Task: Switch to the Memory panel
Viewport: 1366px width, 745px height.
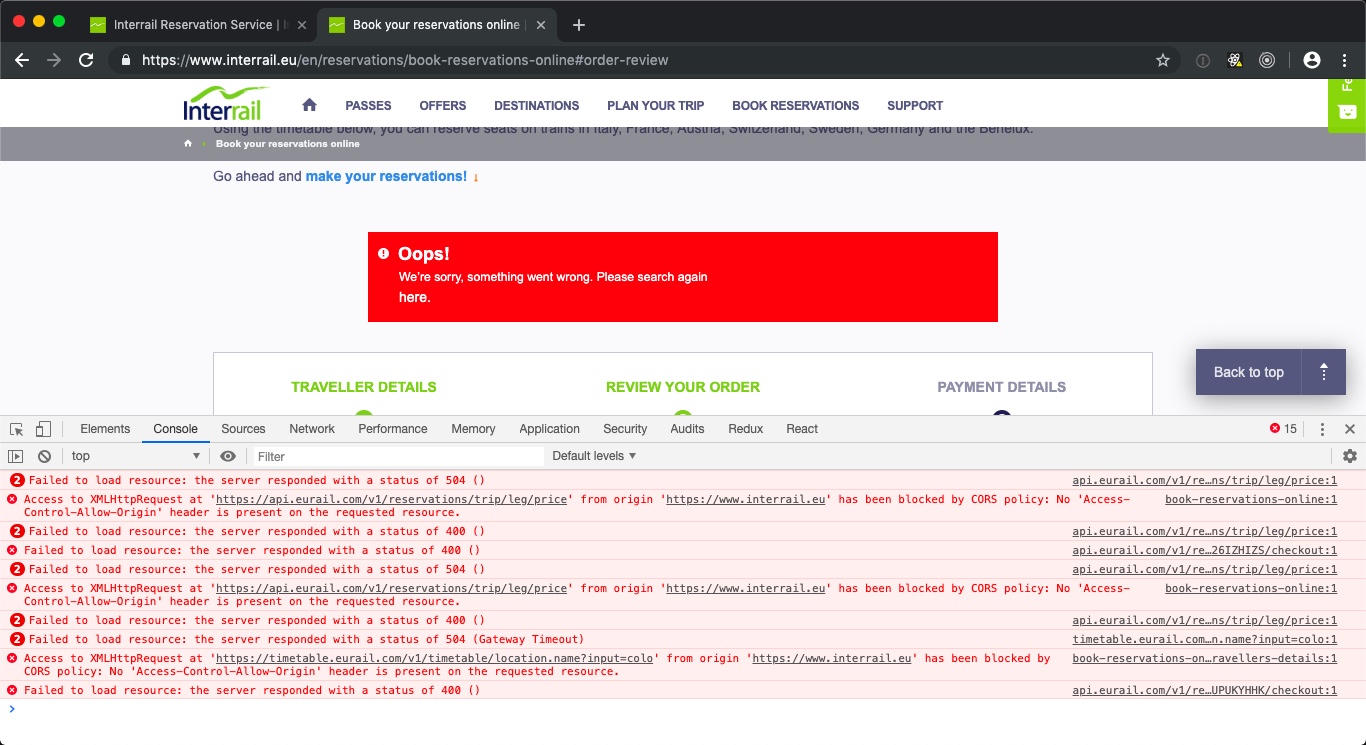Action: [x=473, y=429]
